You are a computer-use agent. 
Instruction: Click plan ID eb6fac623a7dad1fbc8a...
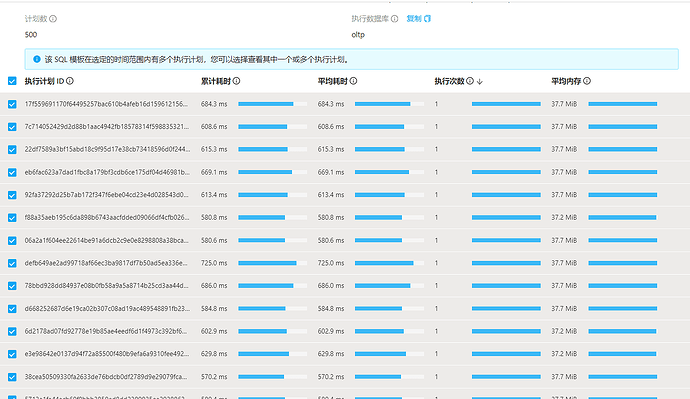tap(107, 172)
